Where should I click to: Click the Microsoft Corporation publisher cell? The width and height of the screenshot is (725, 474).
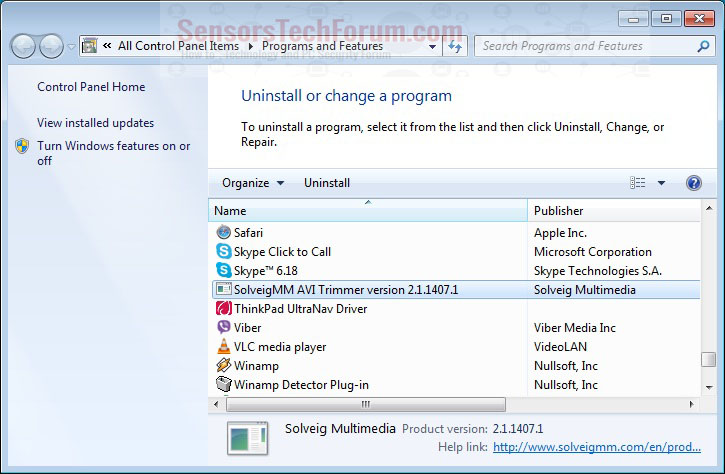pyautogui.click(x=593, y=252)
